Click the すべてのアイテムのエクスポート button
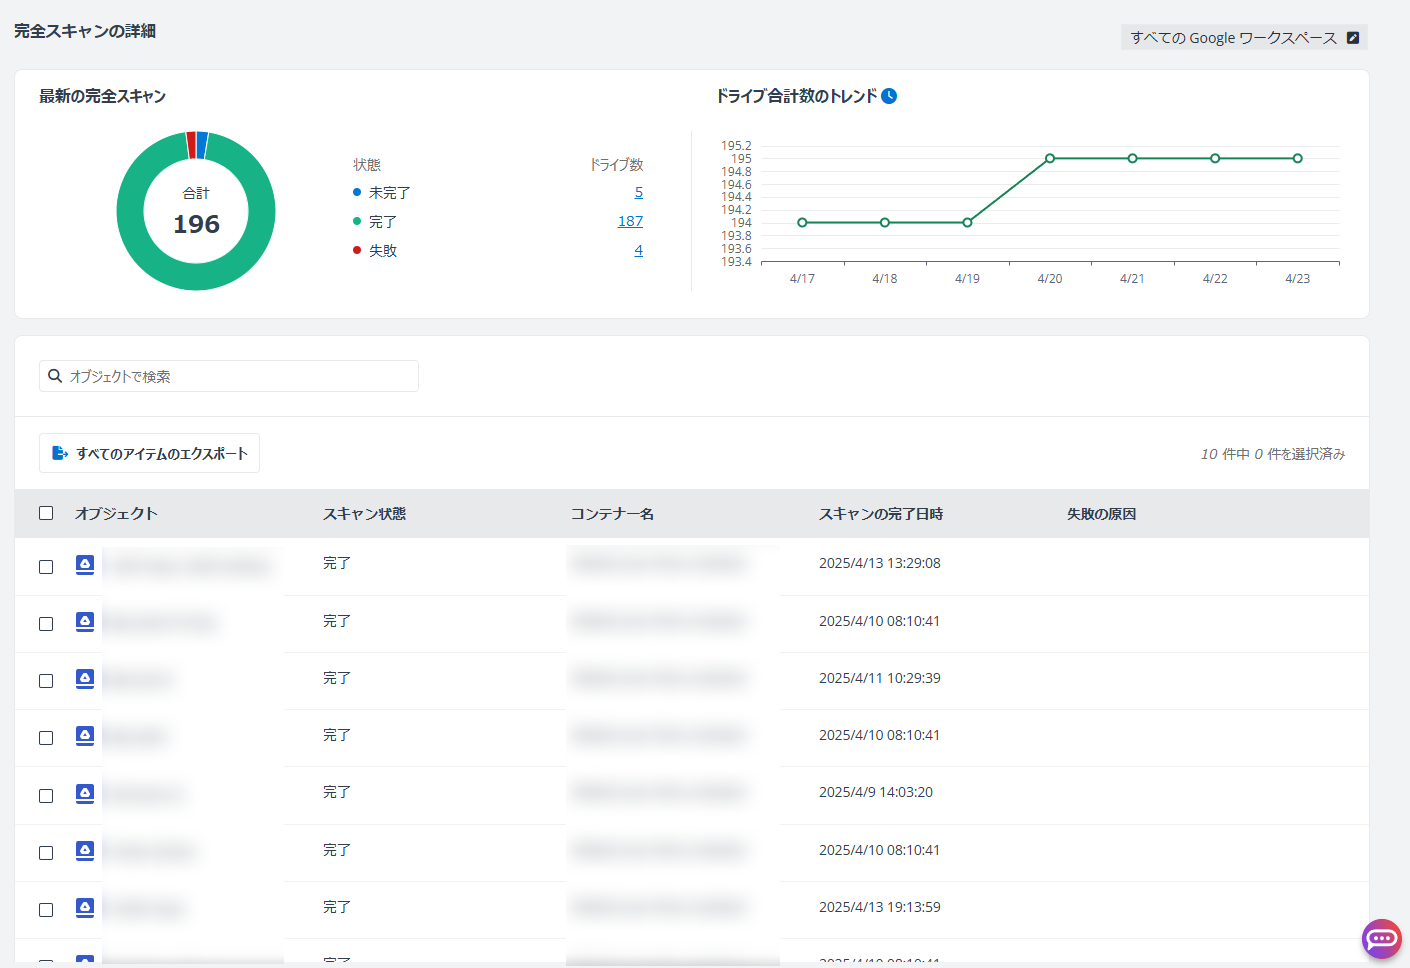1410x968 pixels. 149,453
